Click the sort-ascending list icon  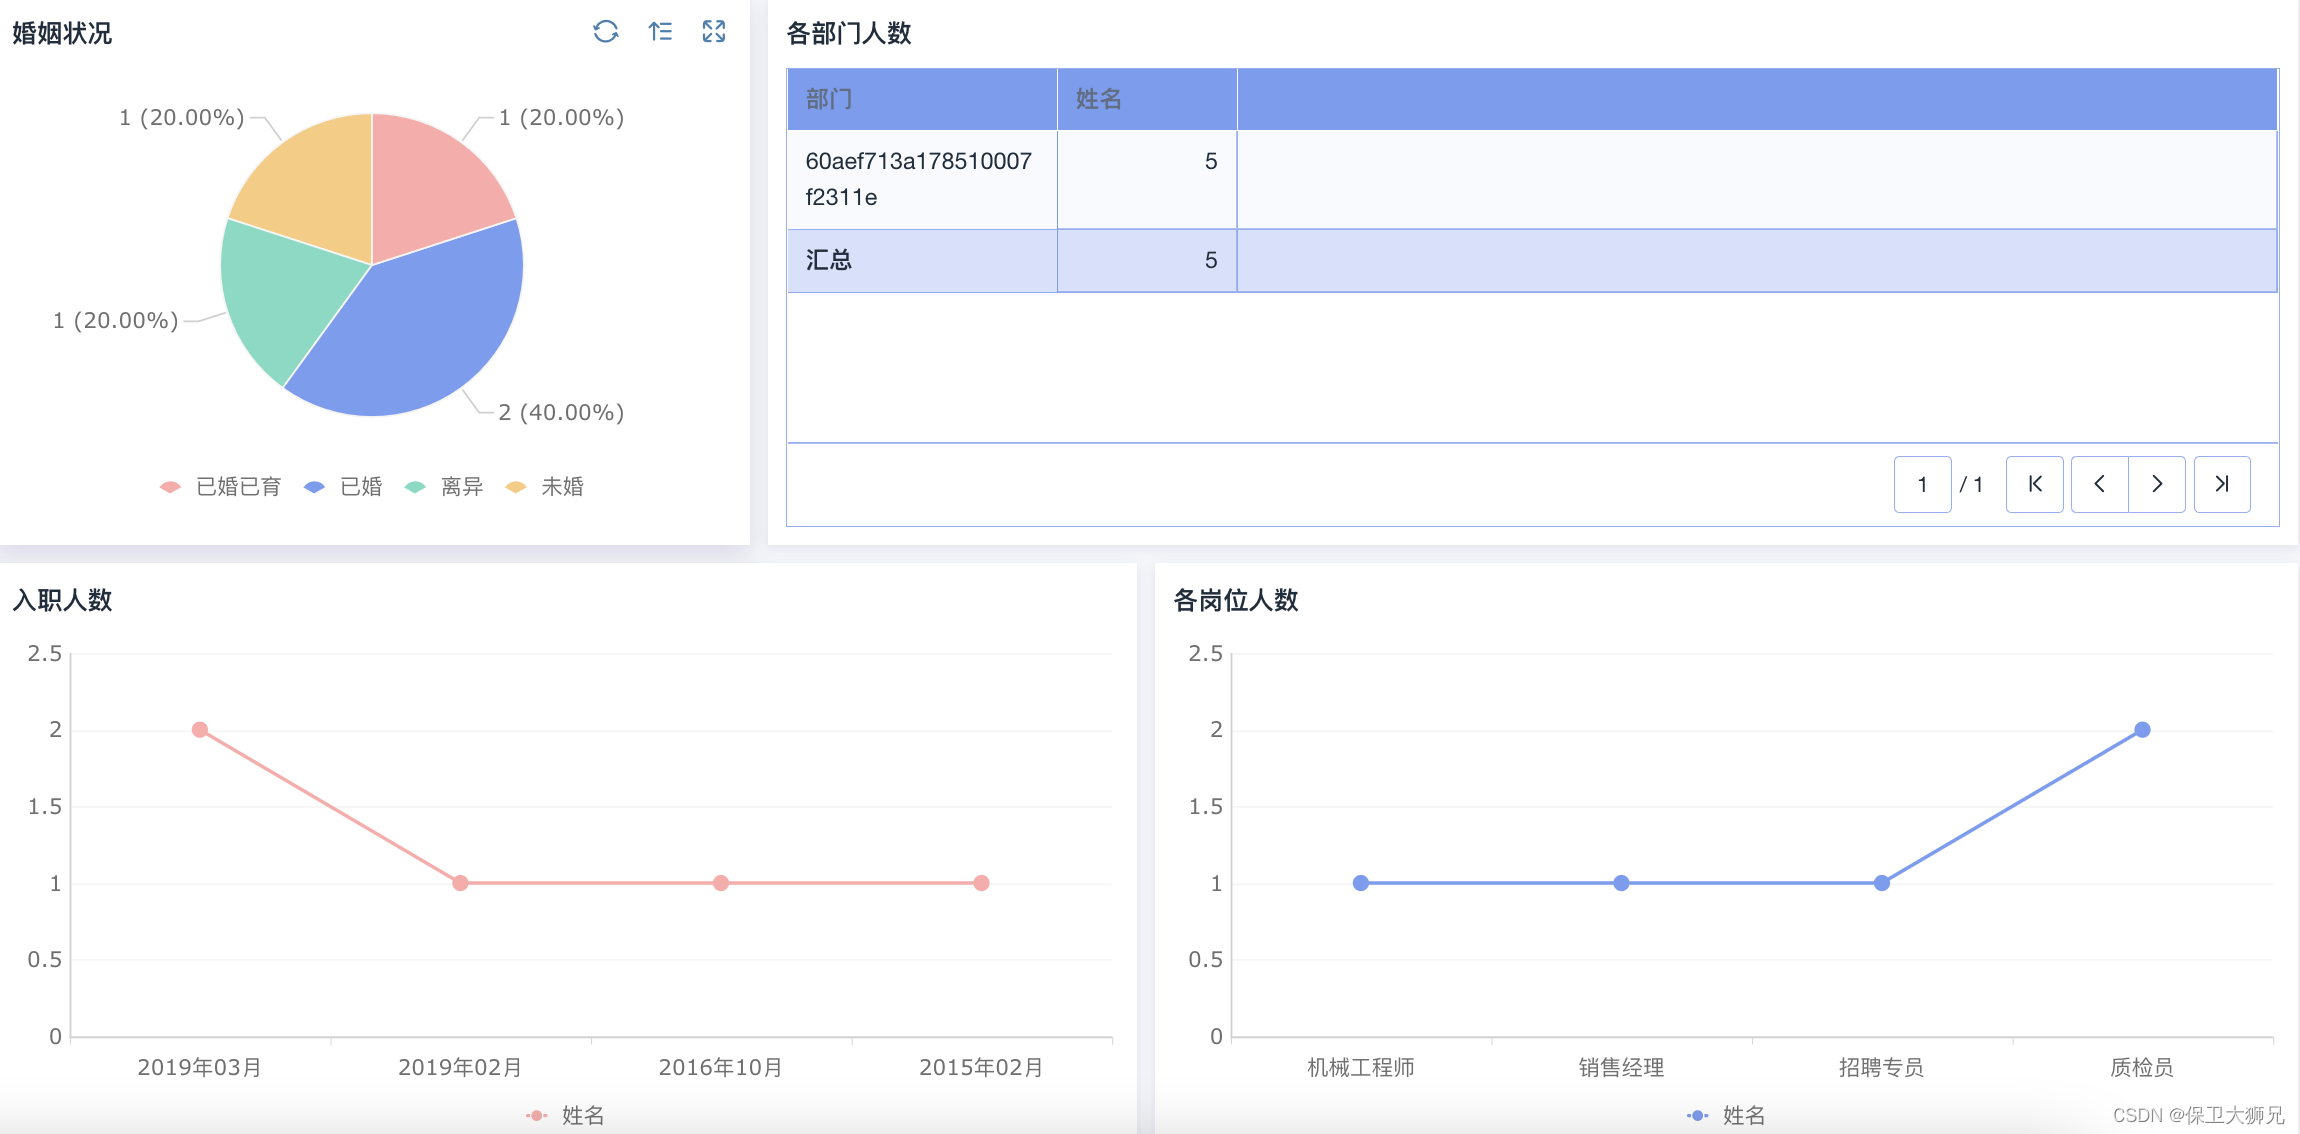click(x=660, y=32)
